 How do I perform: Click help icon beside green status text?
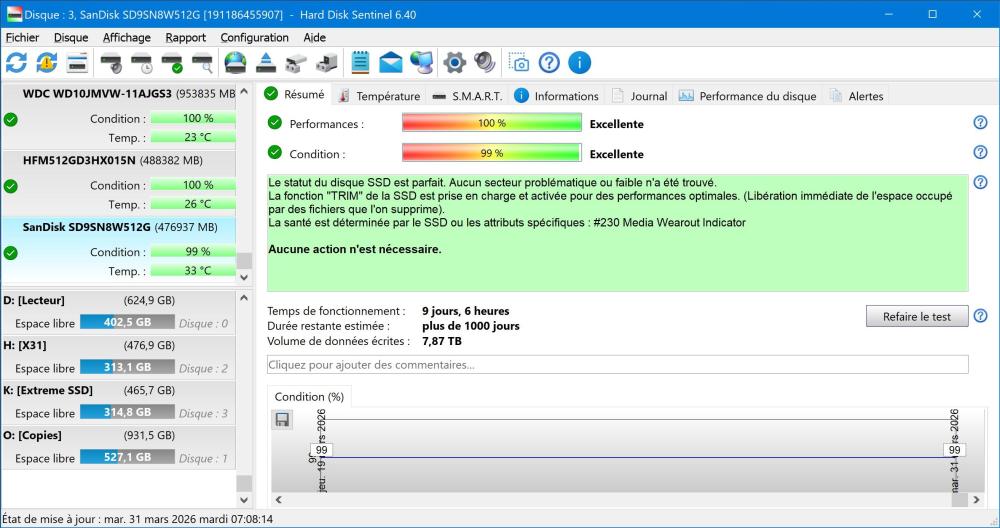tap(980, 182)
